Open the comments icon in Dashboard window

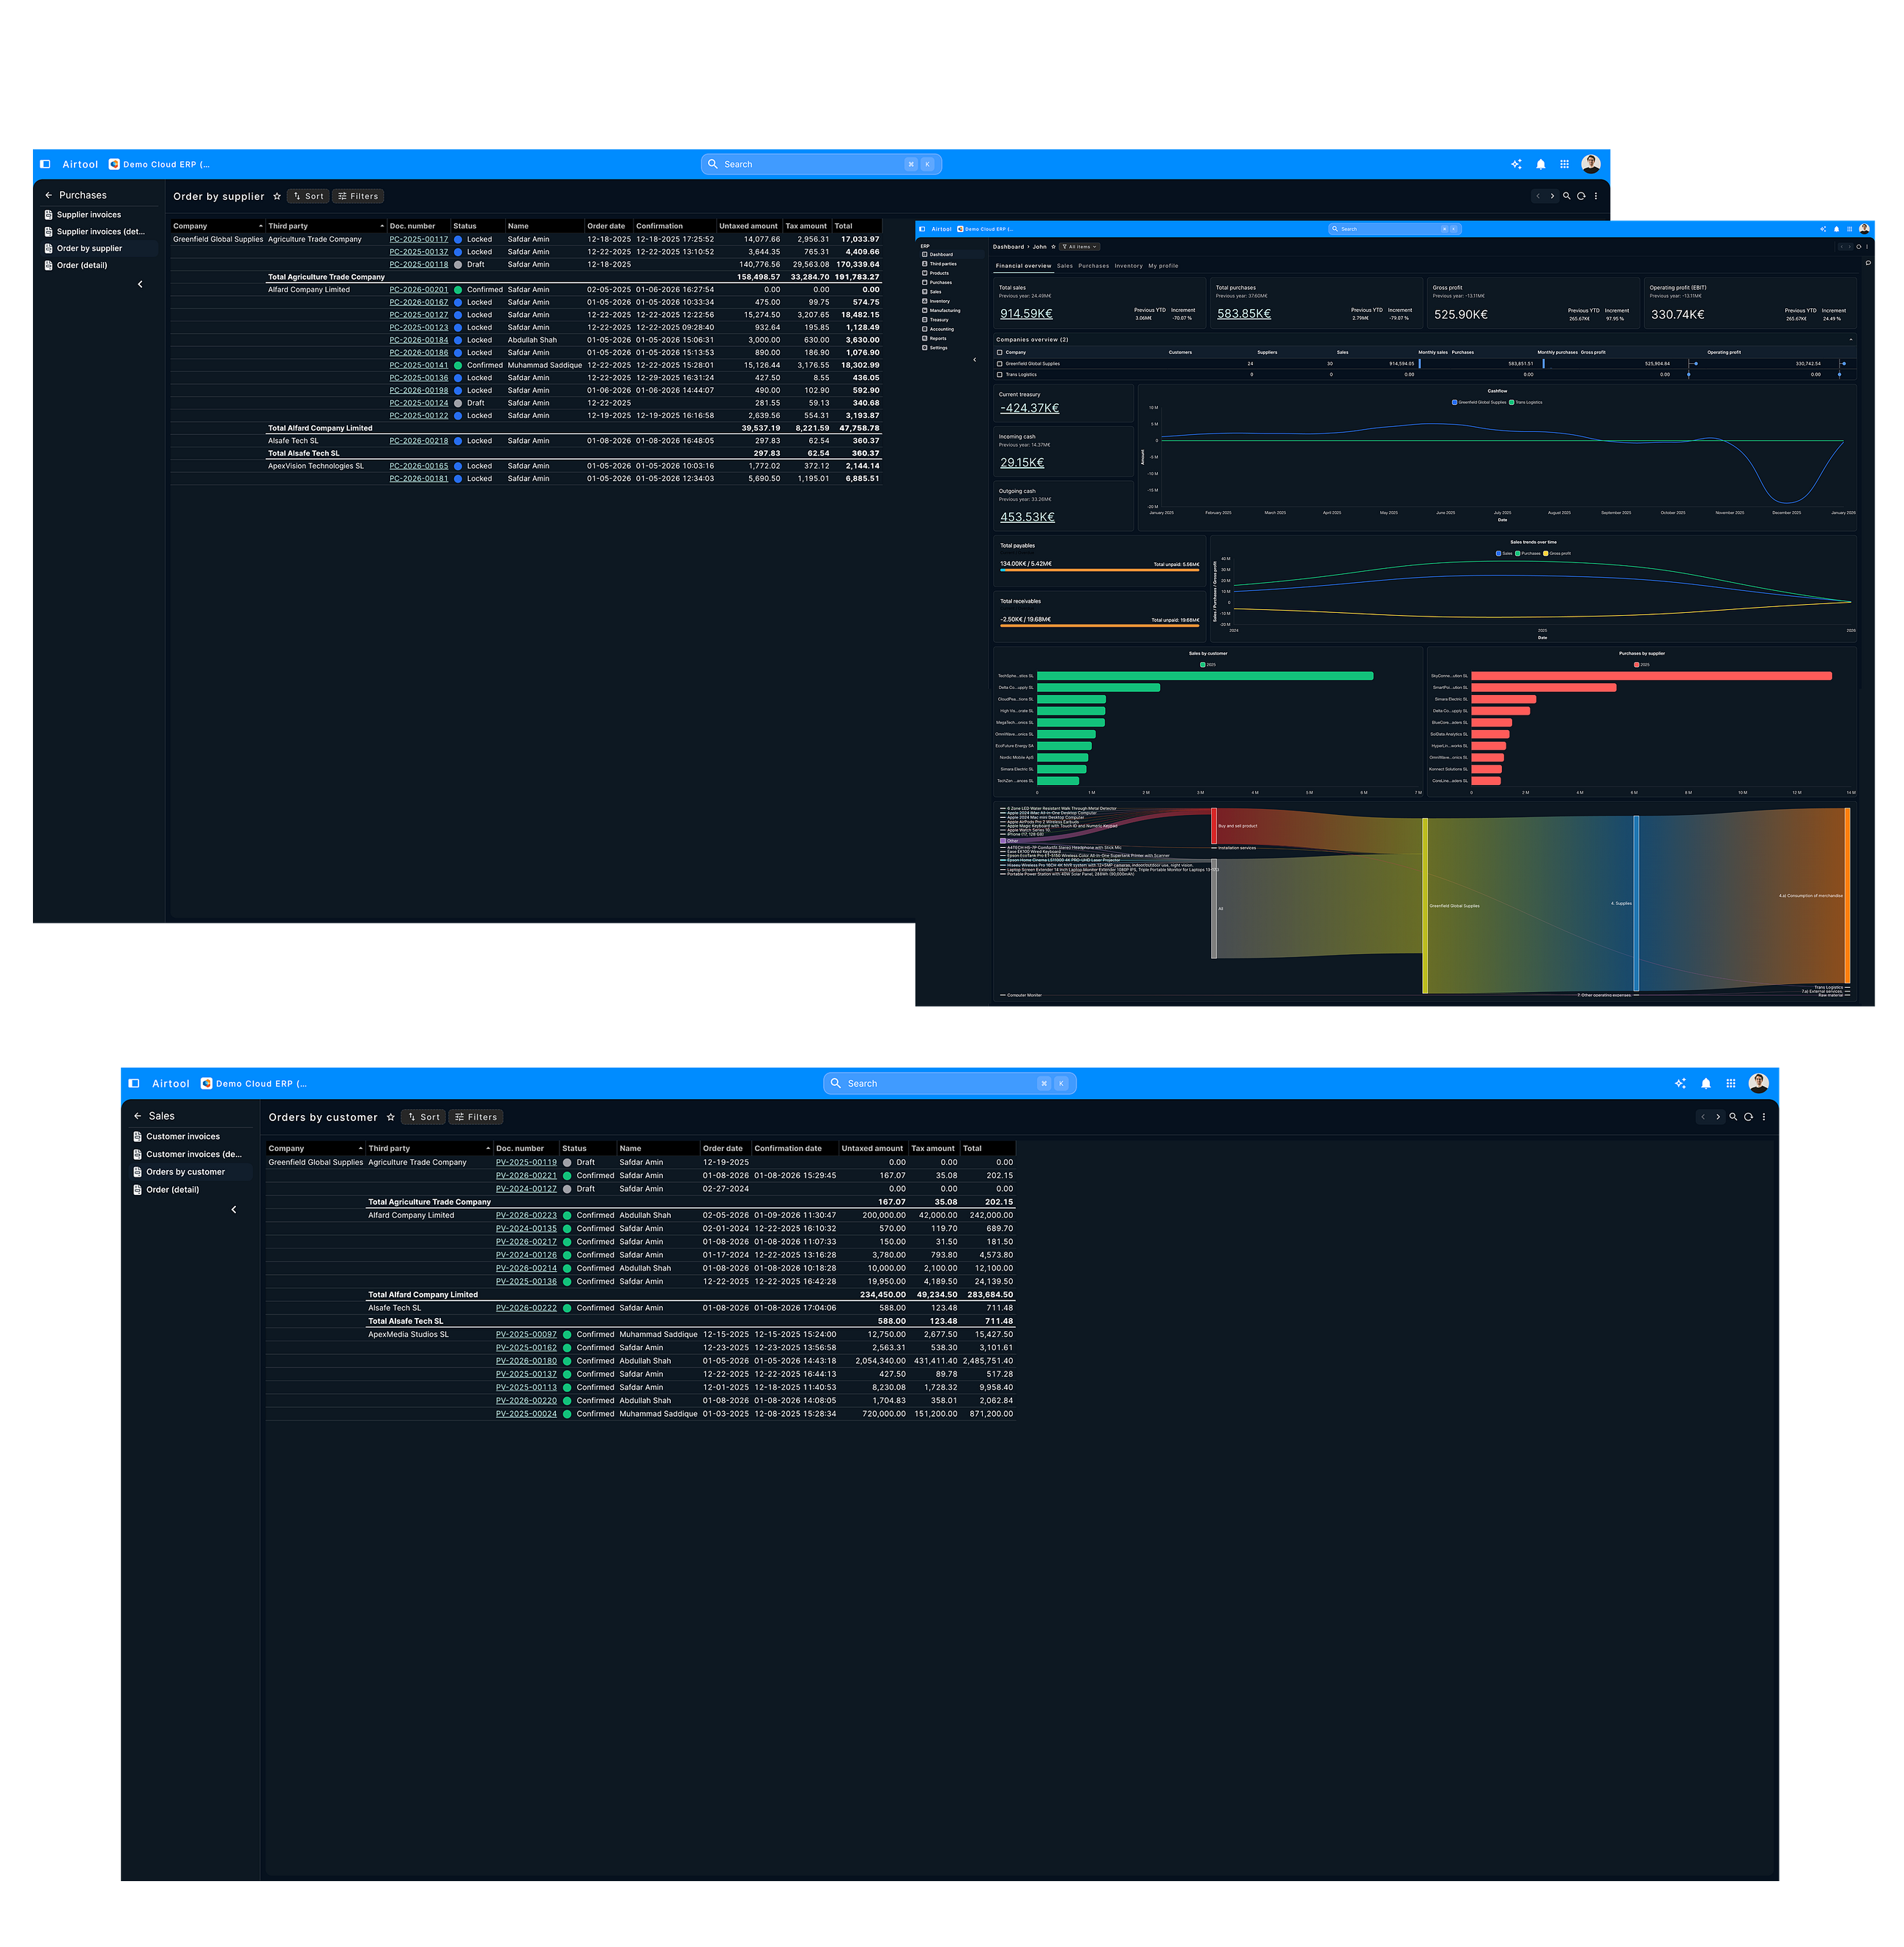(x=1868, y=263)
